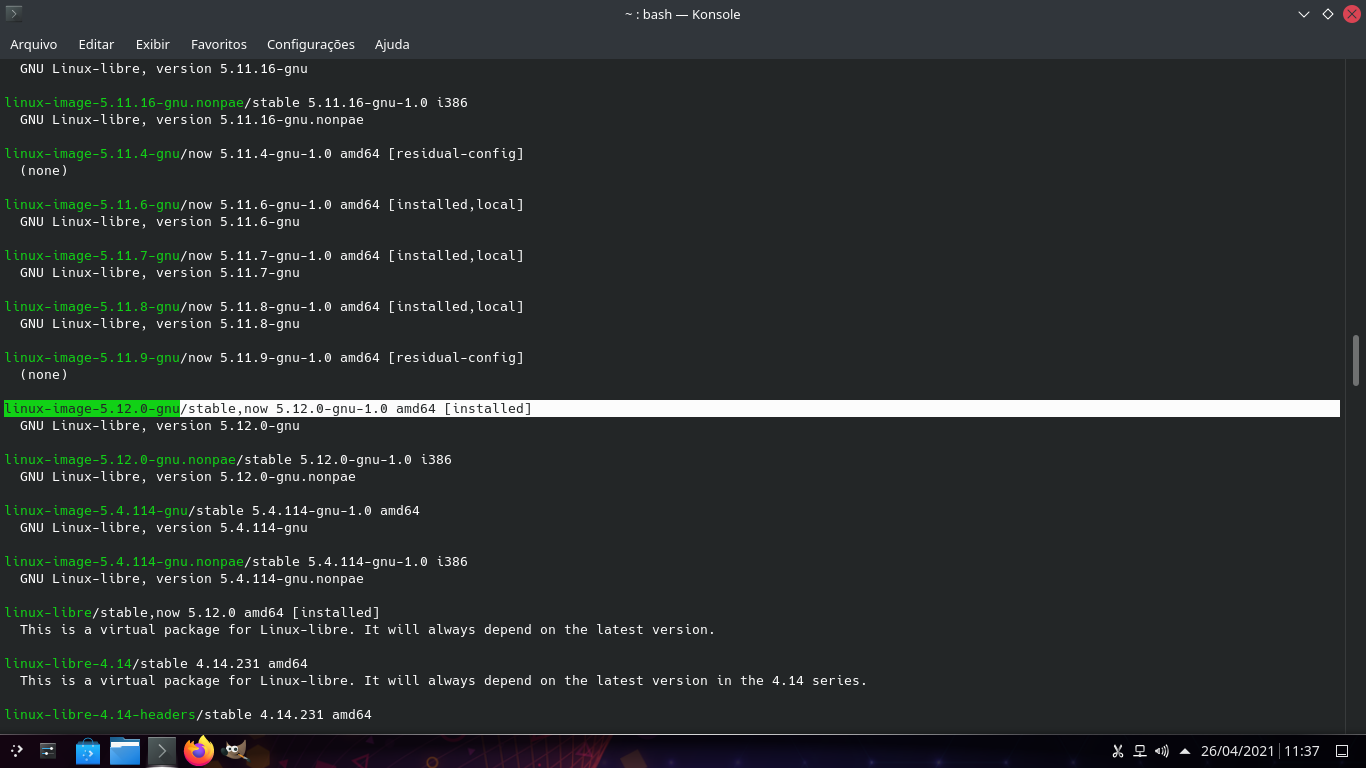Open the Dolphin file manager in the taskbar
Viewport: 1366px width, 768px height.
tap(125, 751)
